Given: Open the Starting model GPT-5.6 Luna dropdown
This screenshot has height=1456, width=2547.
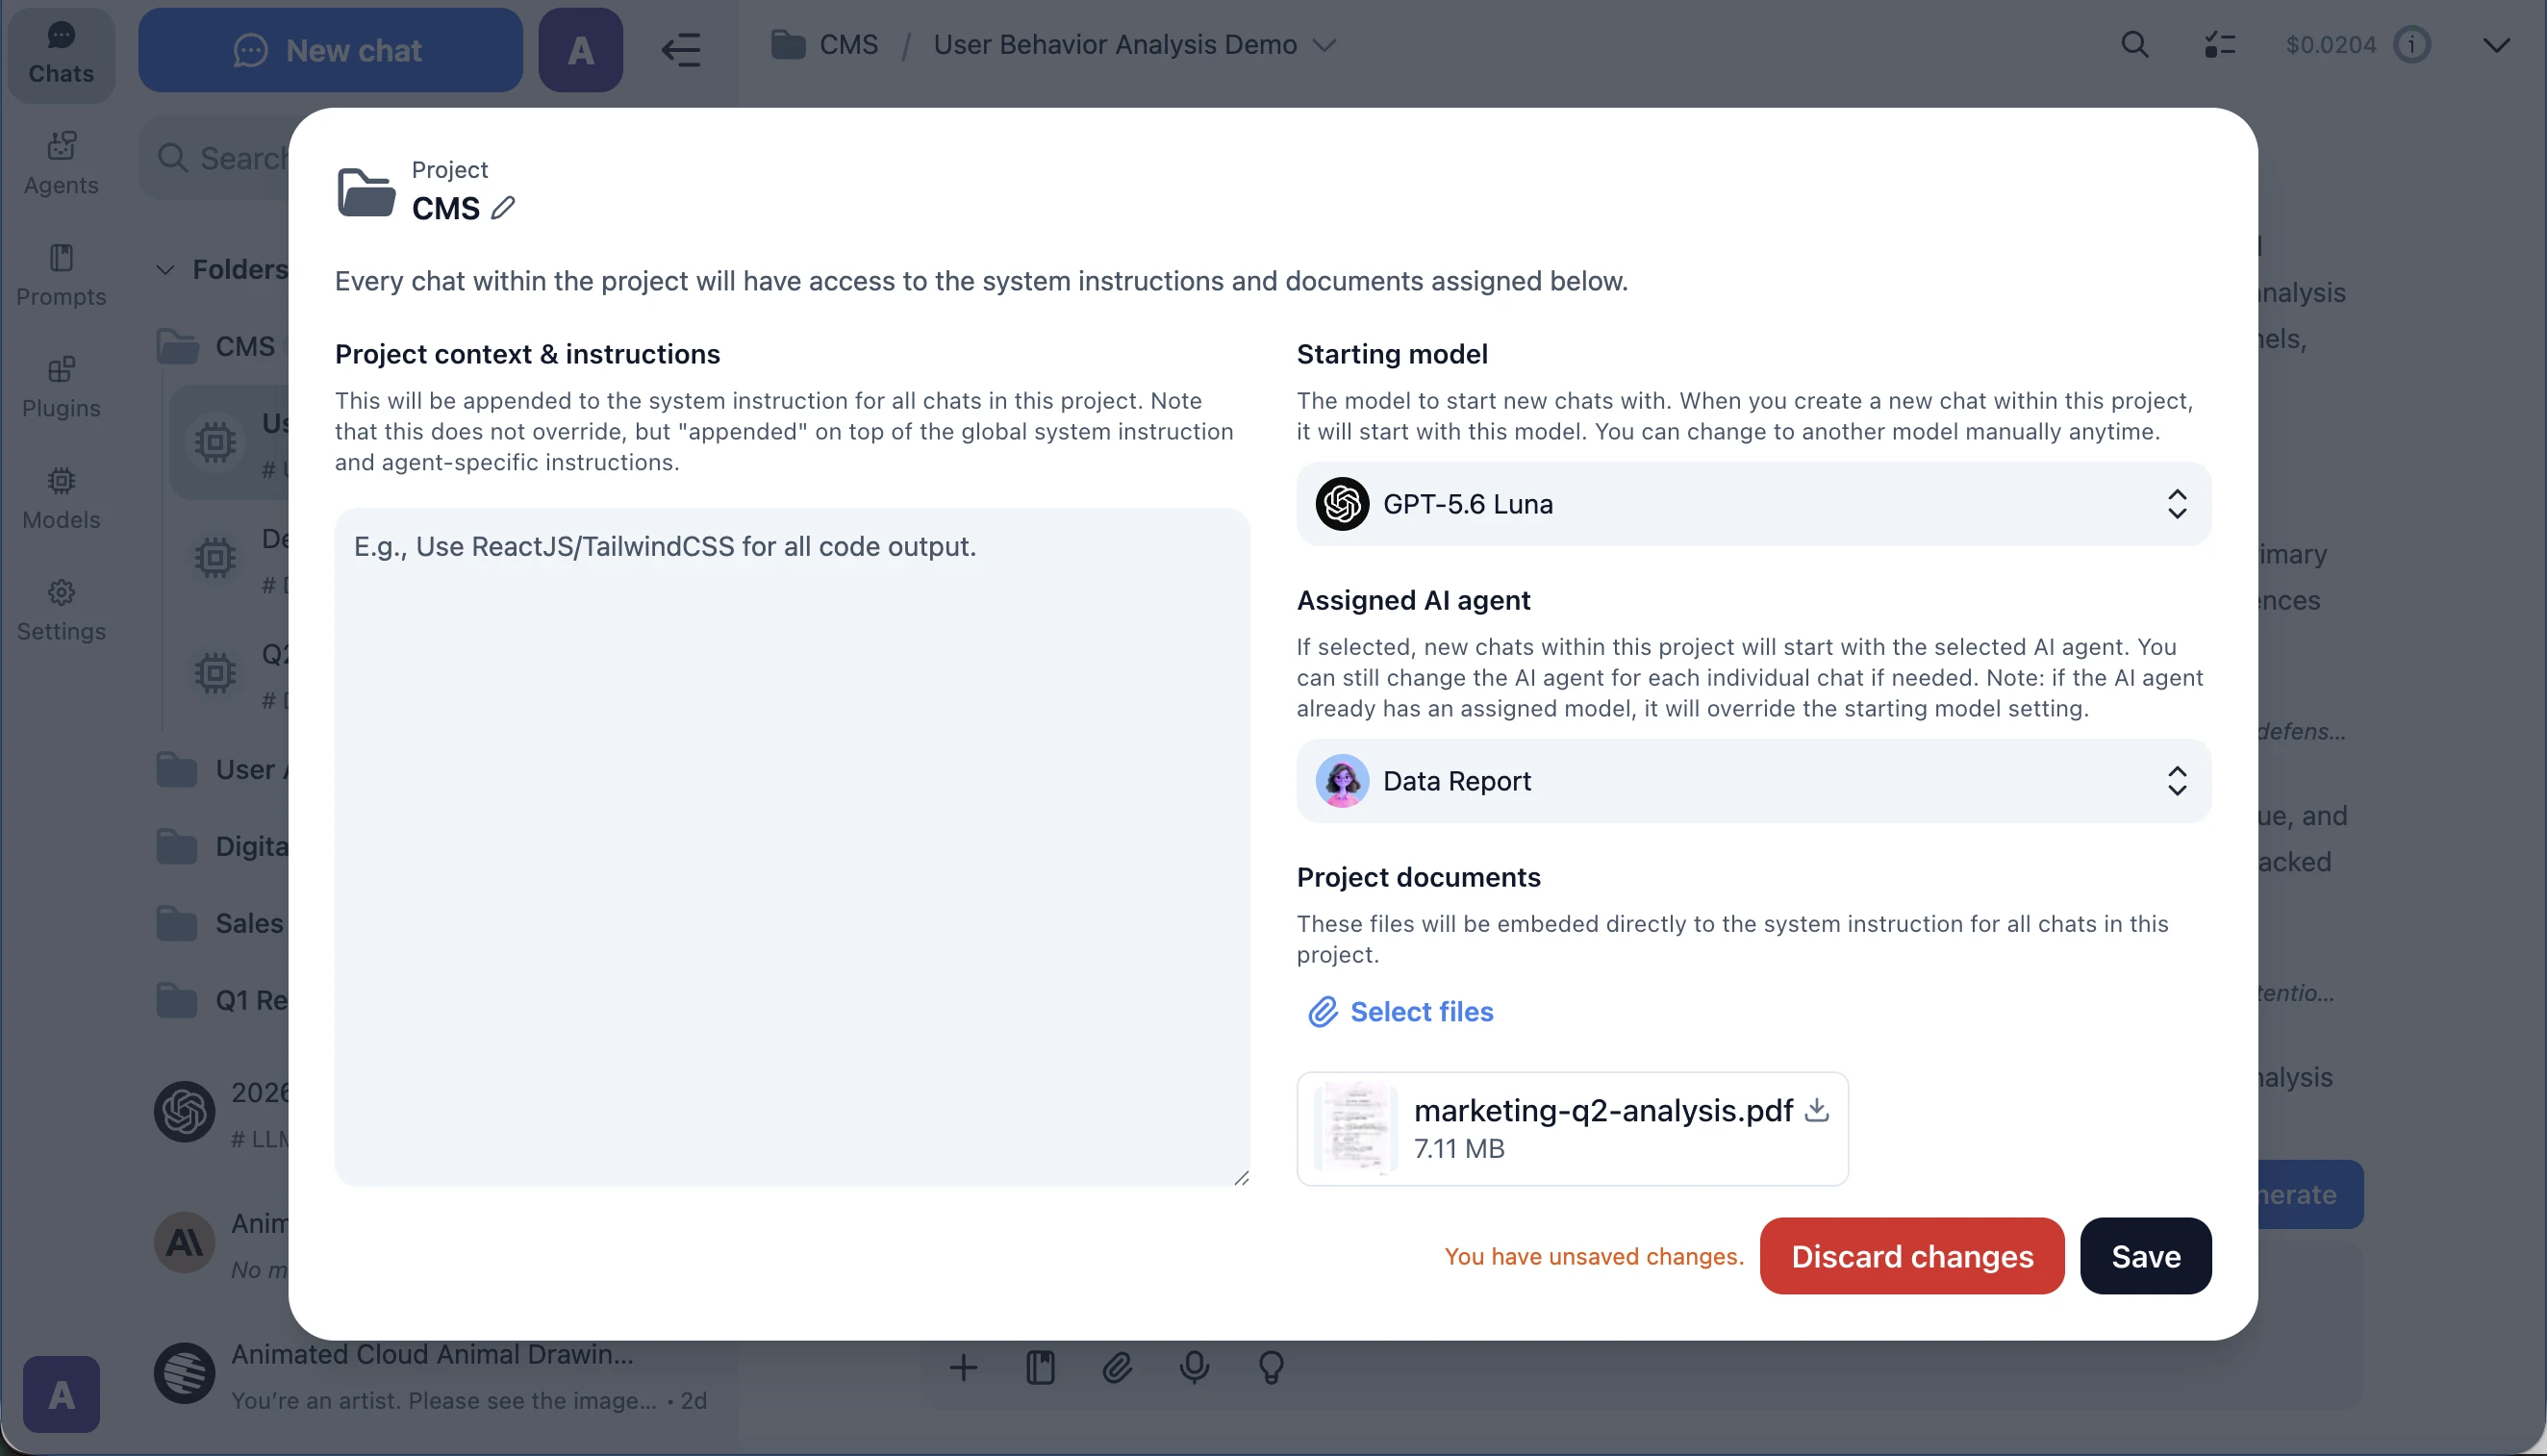Looking at the screenshot, I should [1753, 504].
